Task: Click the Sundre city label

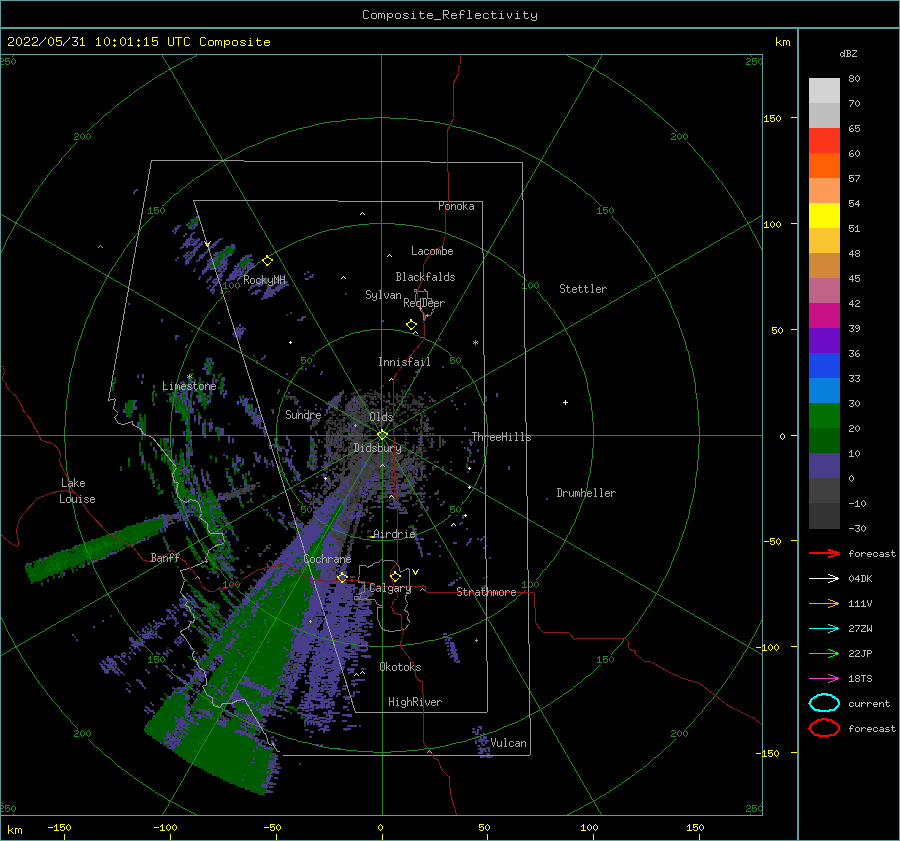Action: pos(303,414)
